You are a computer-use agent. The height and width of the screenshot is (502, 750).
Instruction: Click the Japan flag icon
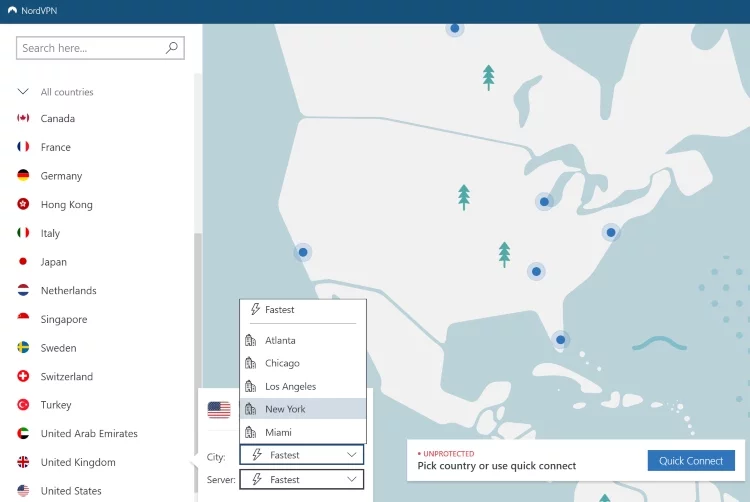click(x=23, y=262)
